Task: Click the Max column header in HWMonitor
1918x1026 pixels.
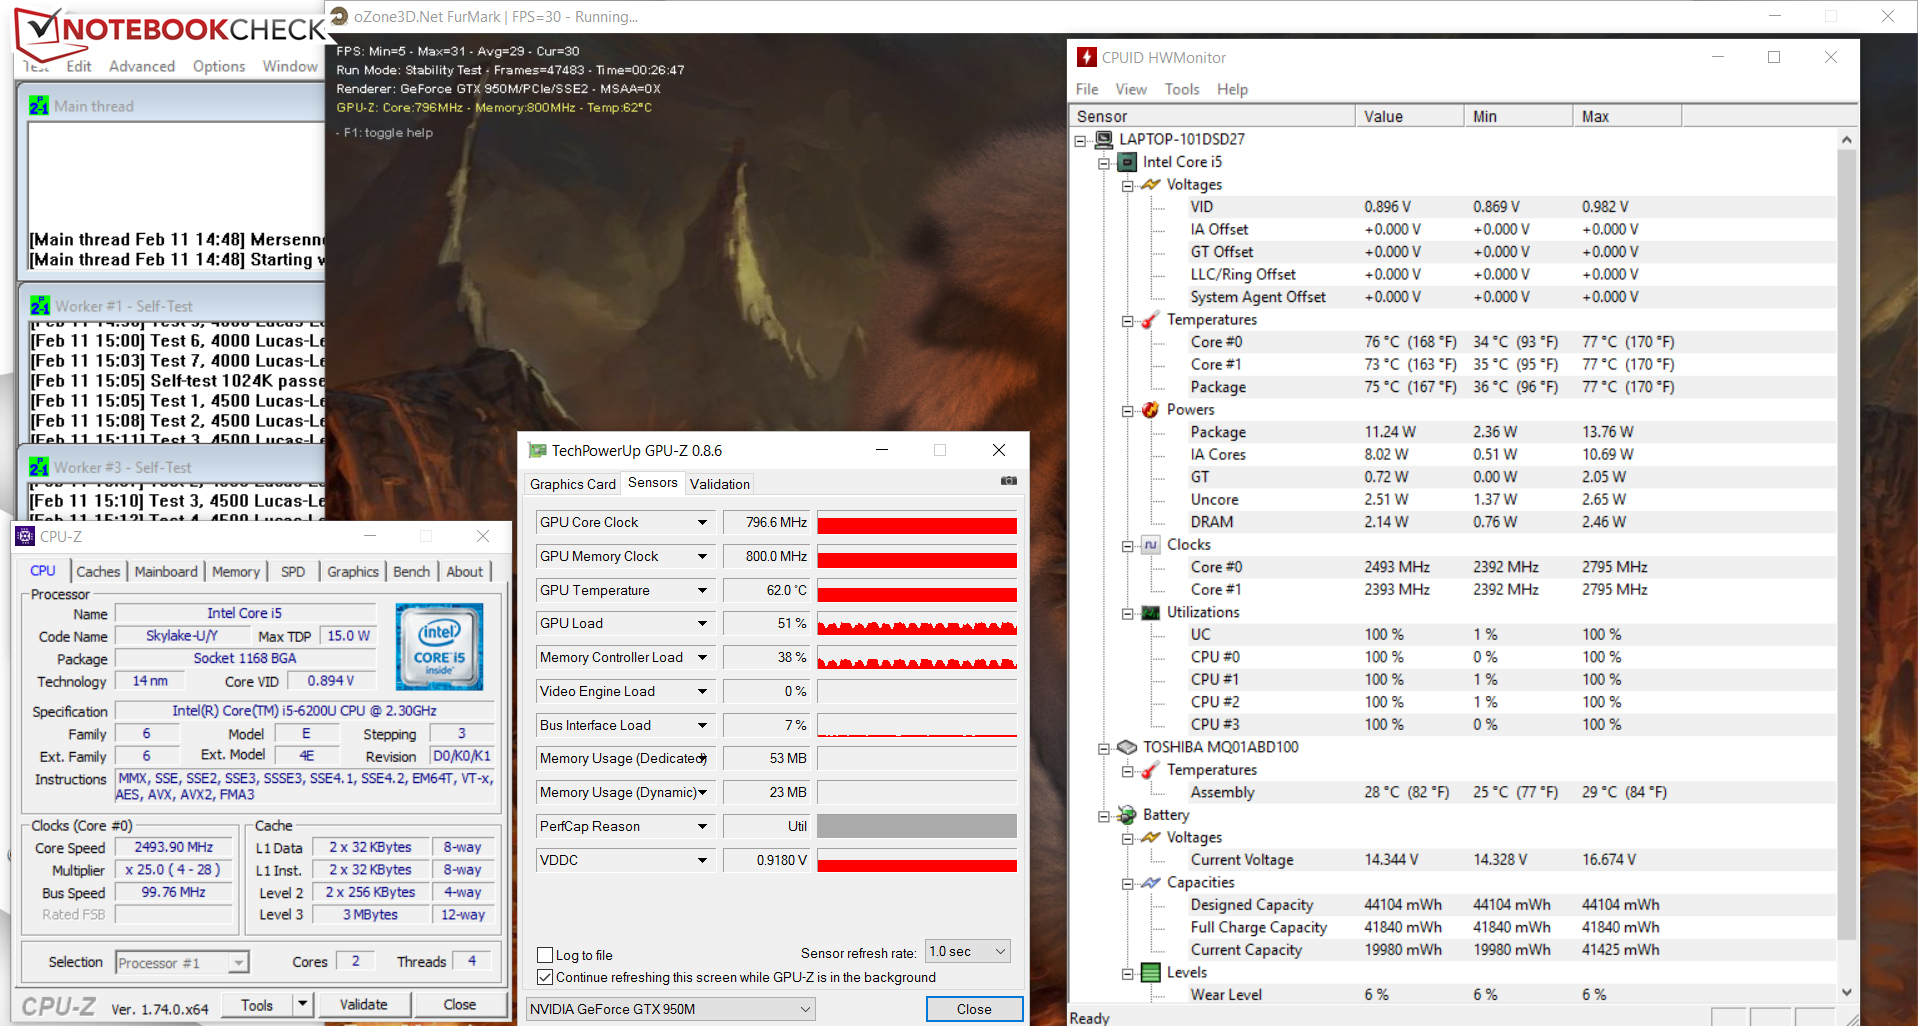Action: [1627, 116]
